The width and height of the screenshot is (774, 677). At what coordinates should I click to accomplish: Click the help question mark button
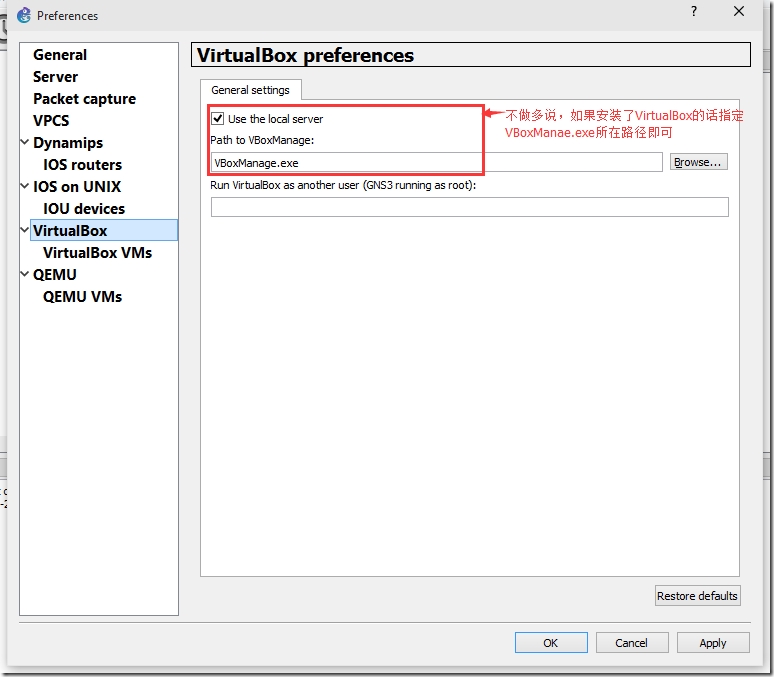tap(694, 11)
